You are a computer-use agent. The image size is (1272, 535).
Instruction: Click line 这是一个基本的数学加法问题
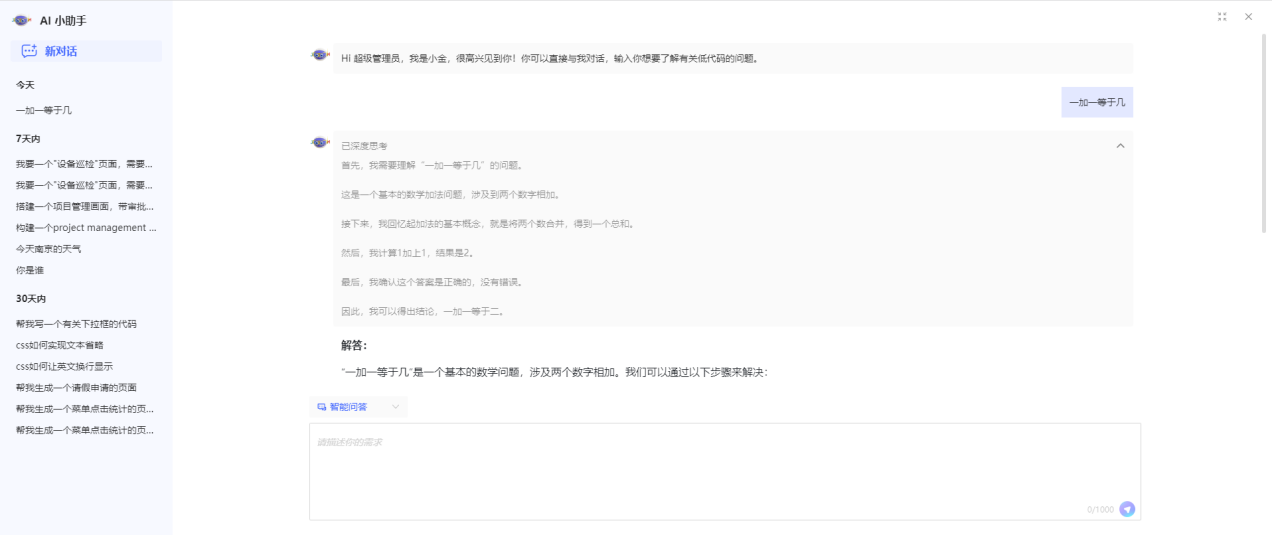point(452,195)
